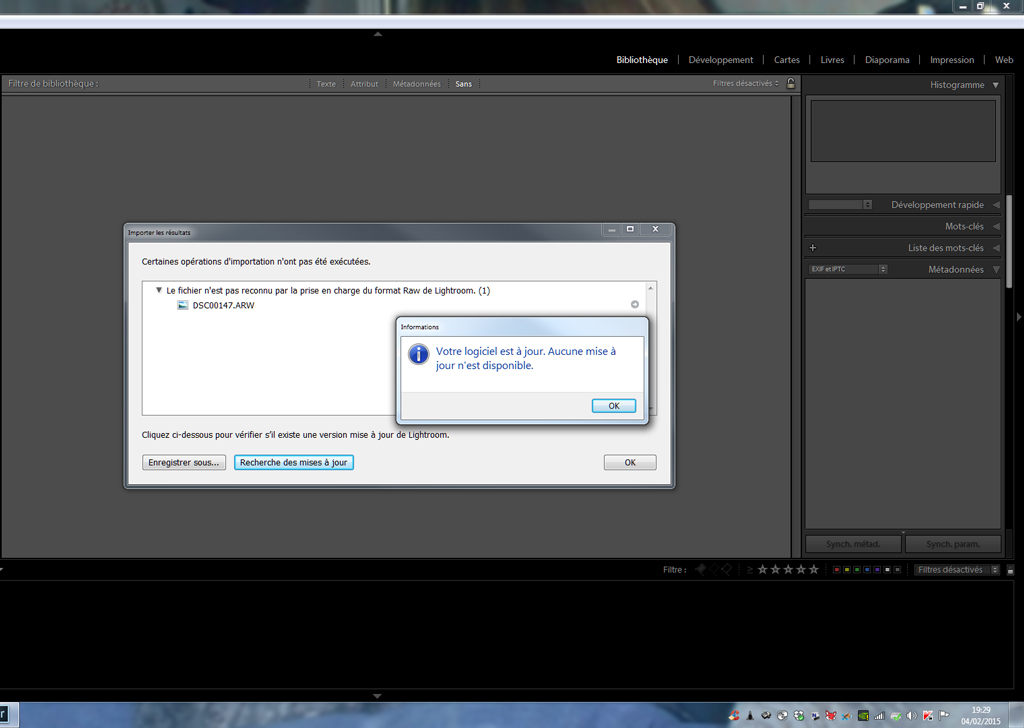Filter by rejected photos flag icon
The width and height of the screenshot is (1024, 728).
pos(726,569)
